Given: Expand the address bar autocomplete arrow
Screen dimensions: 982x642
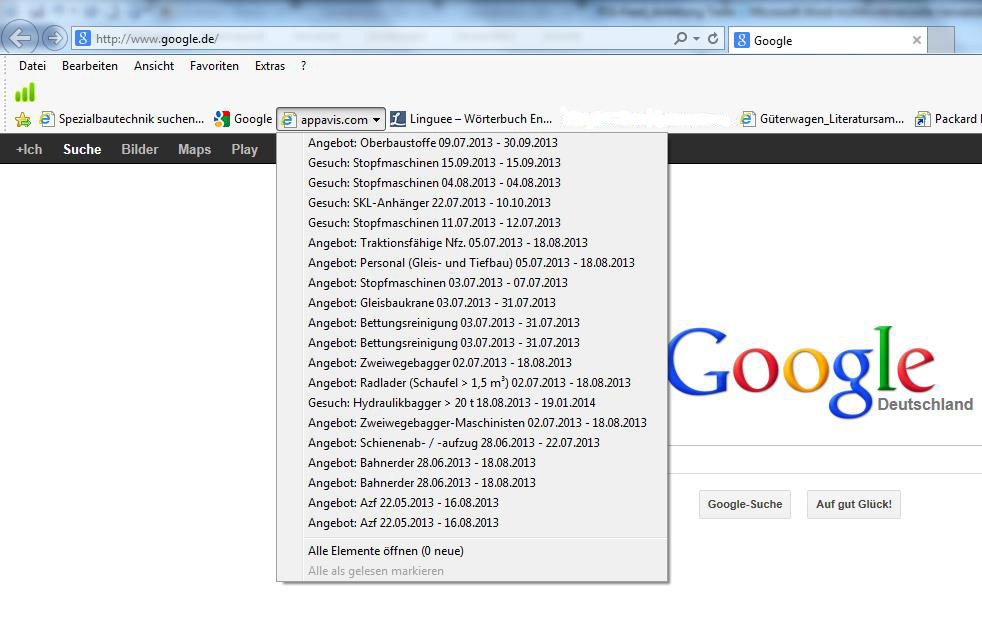Looking at the screenshot, I should point(696,39).
